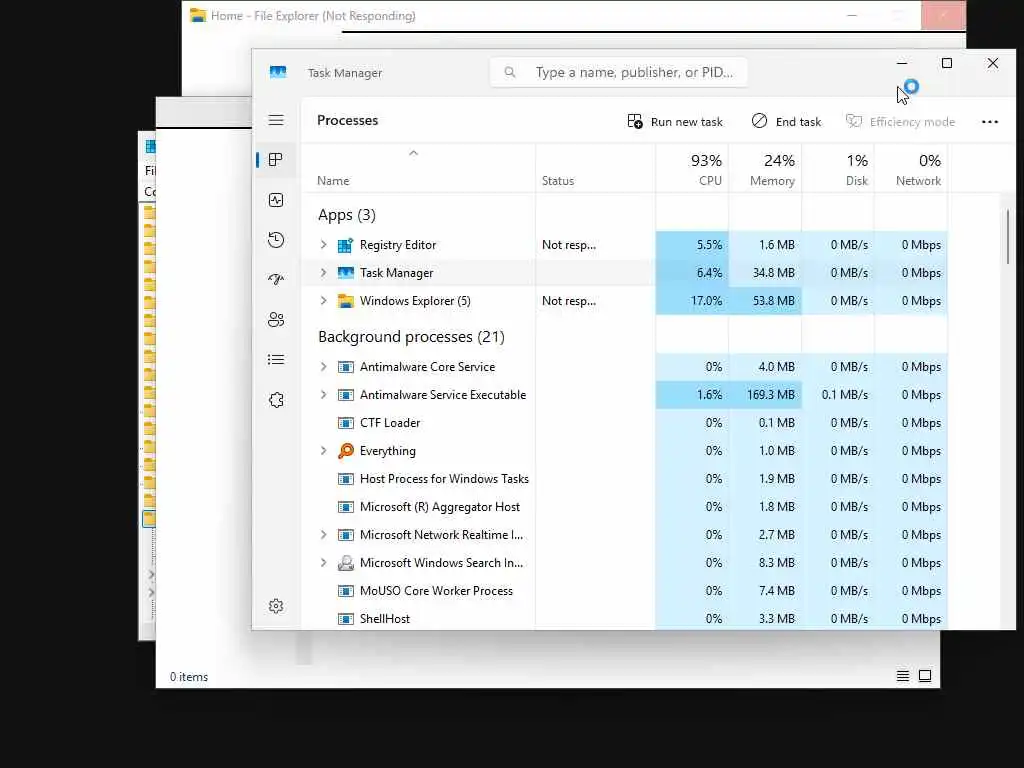This screenshot has width=1024, height=768.
Task: Open App history sidebar page
Action: click(276, 240)
